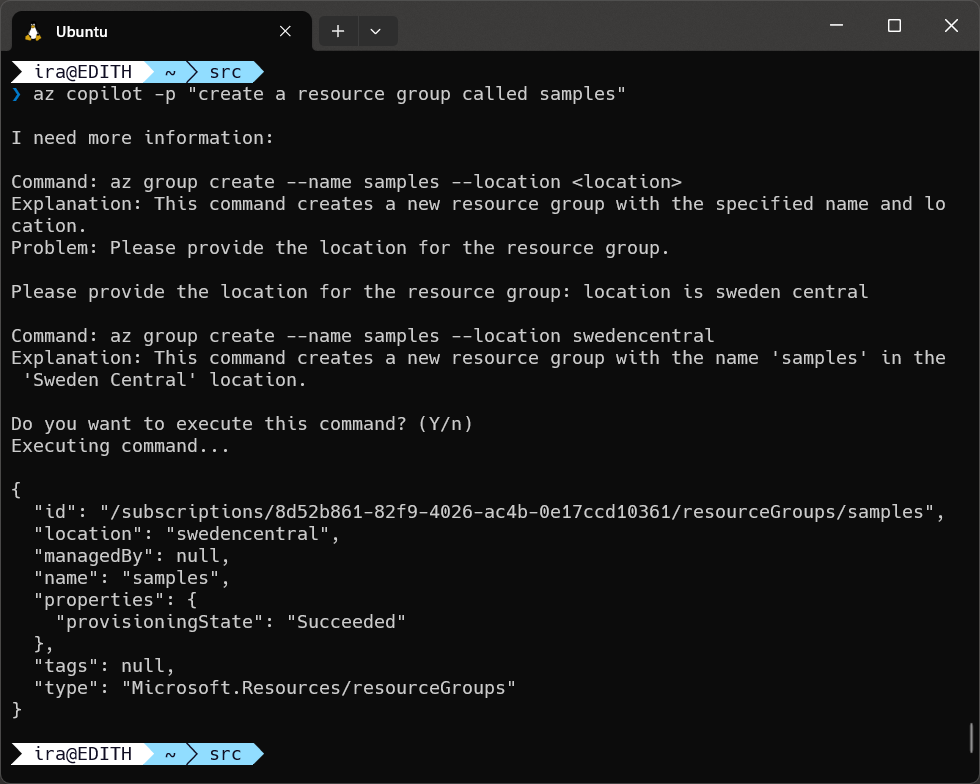Open a new terminal tab with plus button
This screenshot has width=980, height=784.
click(x=338, y=31)
